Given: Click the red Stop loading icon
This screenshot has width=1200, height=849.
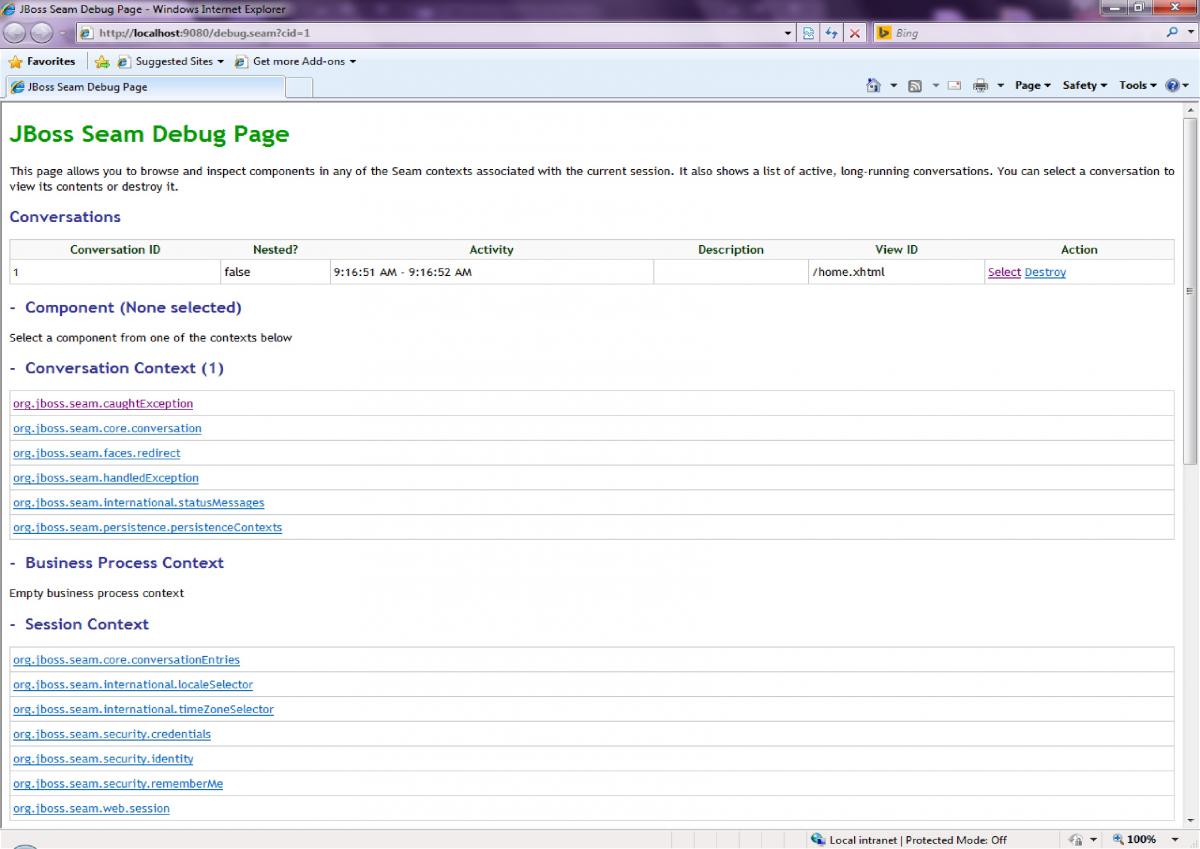Looking at the screenshot, I should [855, 33].
